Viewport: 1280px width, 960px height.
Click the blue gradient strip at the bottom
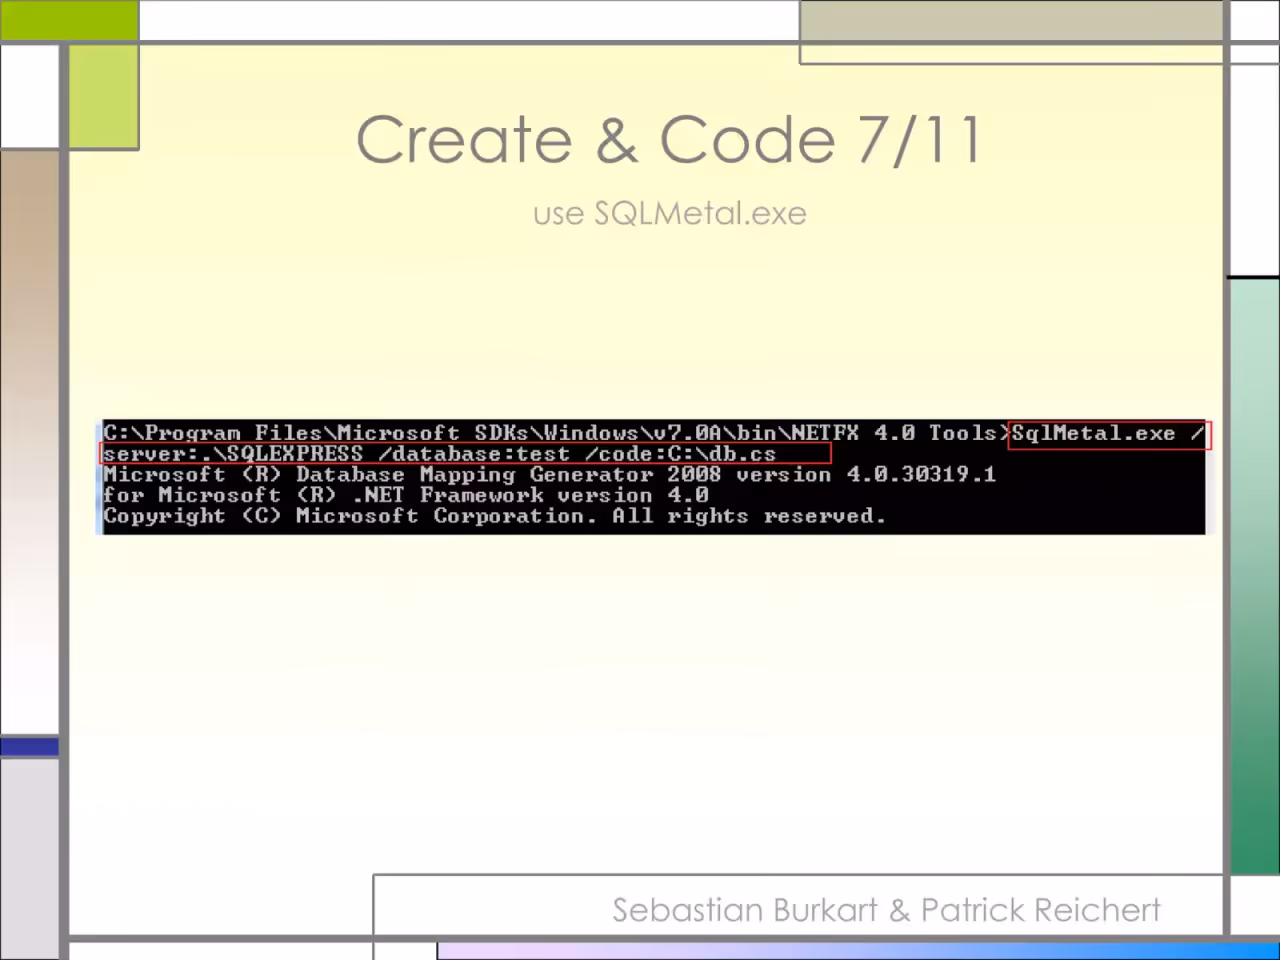(858, 951)
